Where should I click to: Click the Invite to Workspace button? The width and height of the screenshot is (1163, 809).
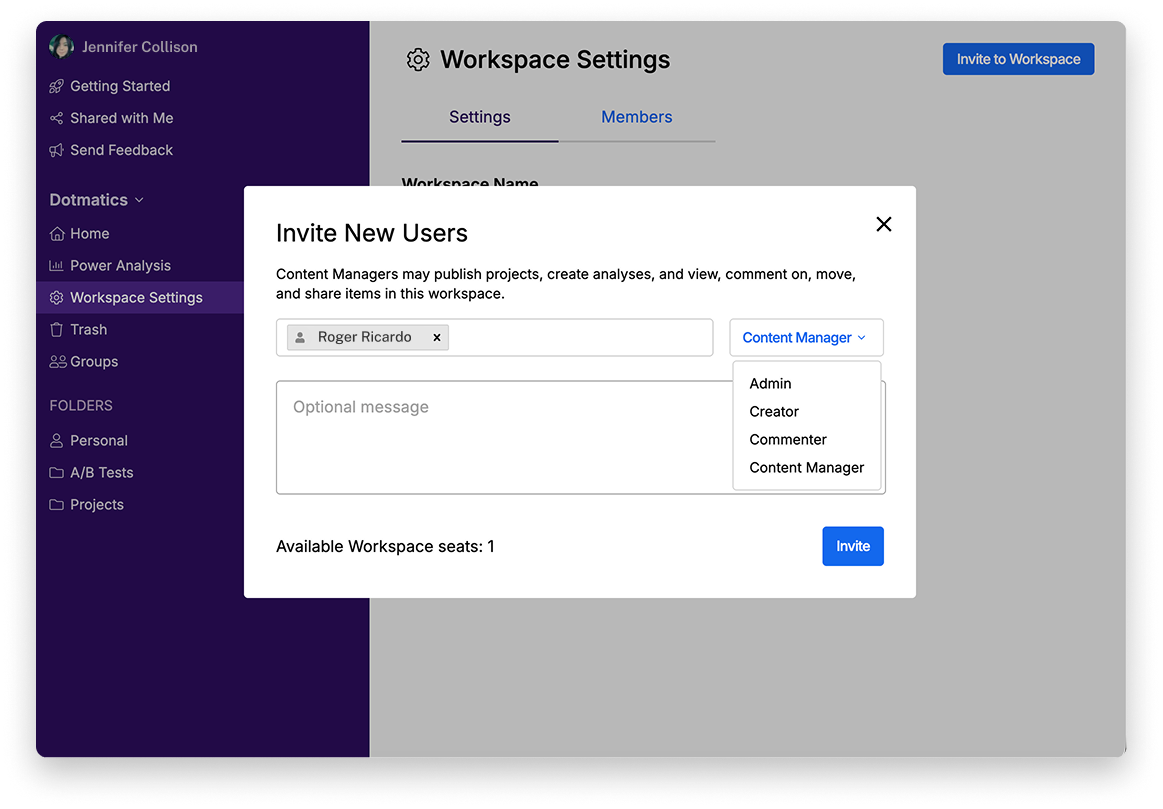coord(1018,59)
